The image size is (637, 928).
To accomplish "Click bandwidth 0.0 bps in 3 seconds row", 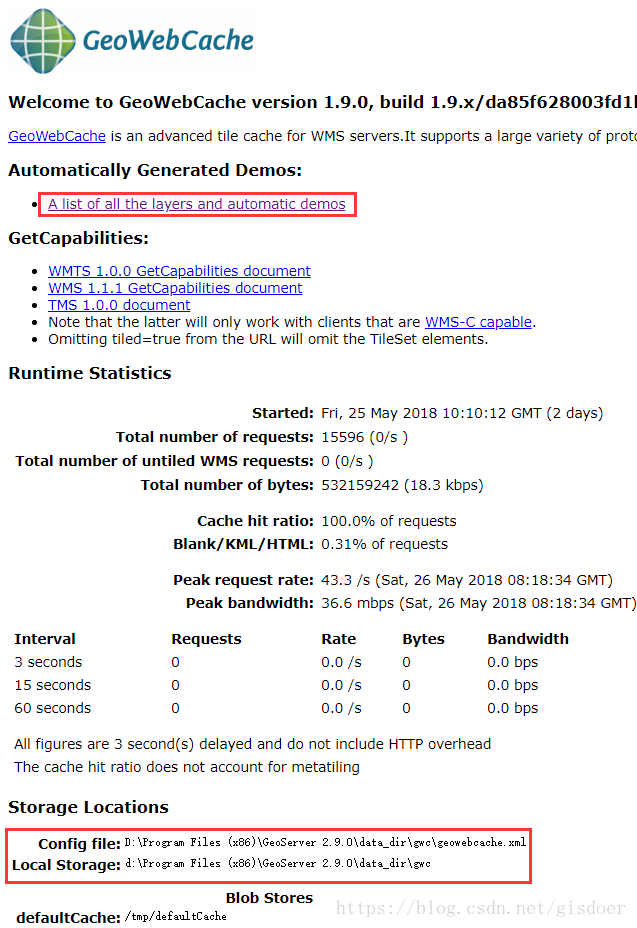I will tap(513, 662).
